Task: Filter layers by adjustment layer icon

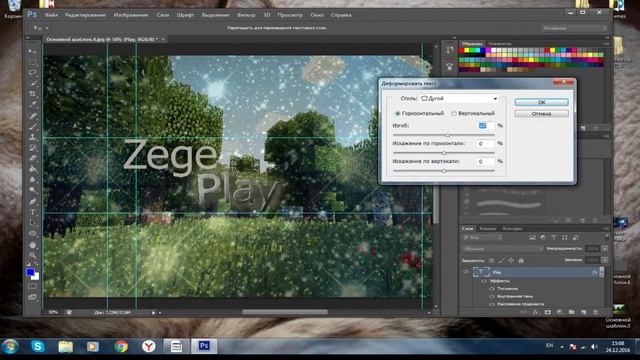Action: click(x=543, y=237)
